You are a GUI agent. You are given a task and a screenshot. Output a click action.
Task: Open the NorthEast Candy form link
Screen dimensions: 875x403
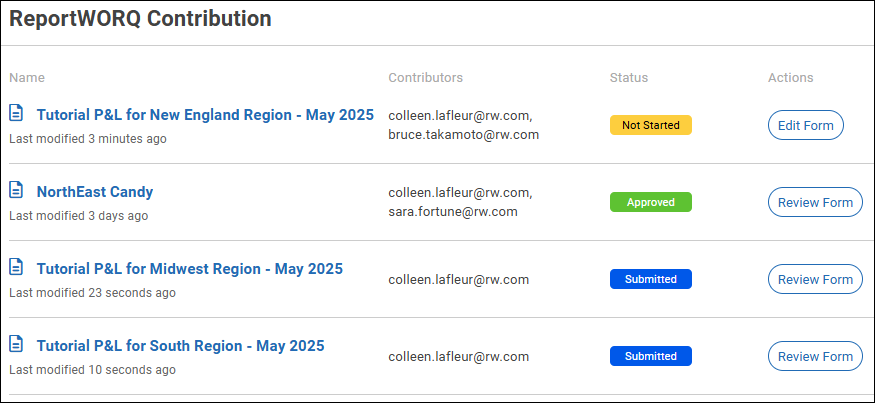[95, 192]
